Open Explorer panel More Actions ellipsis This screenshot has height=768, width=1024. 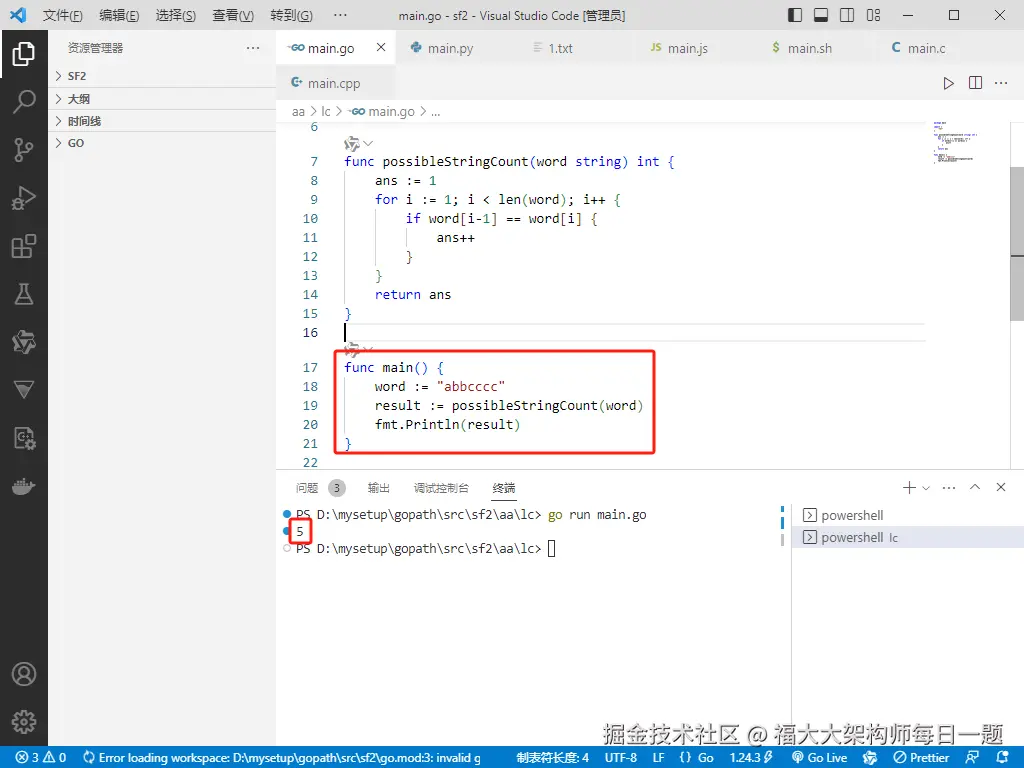pos(253,48)
